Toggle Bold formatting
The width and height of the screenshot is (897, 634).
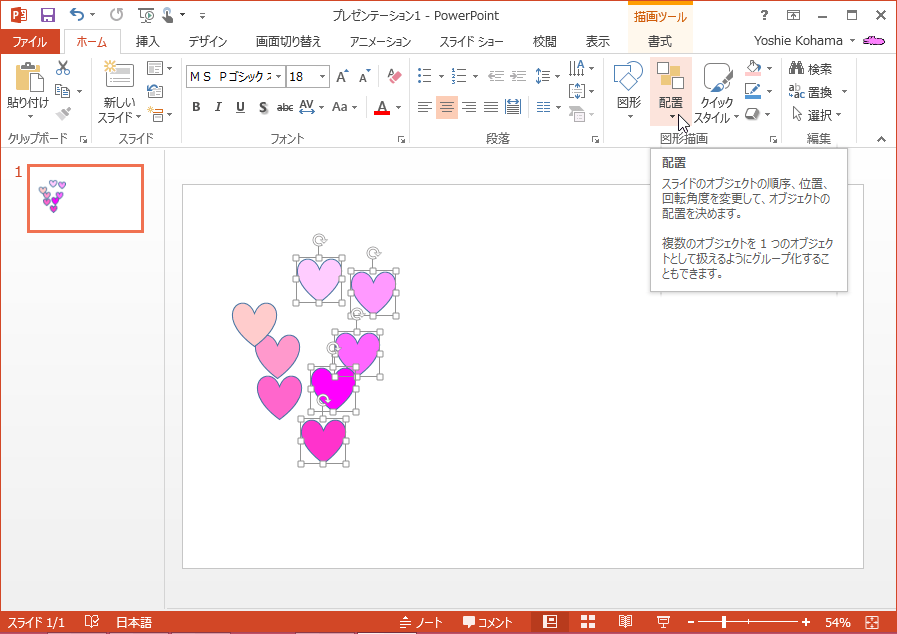(196, 107)
